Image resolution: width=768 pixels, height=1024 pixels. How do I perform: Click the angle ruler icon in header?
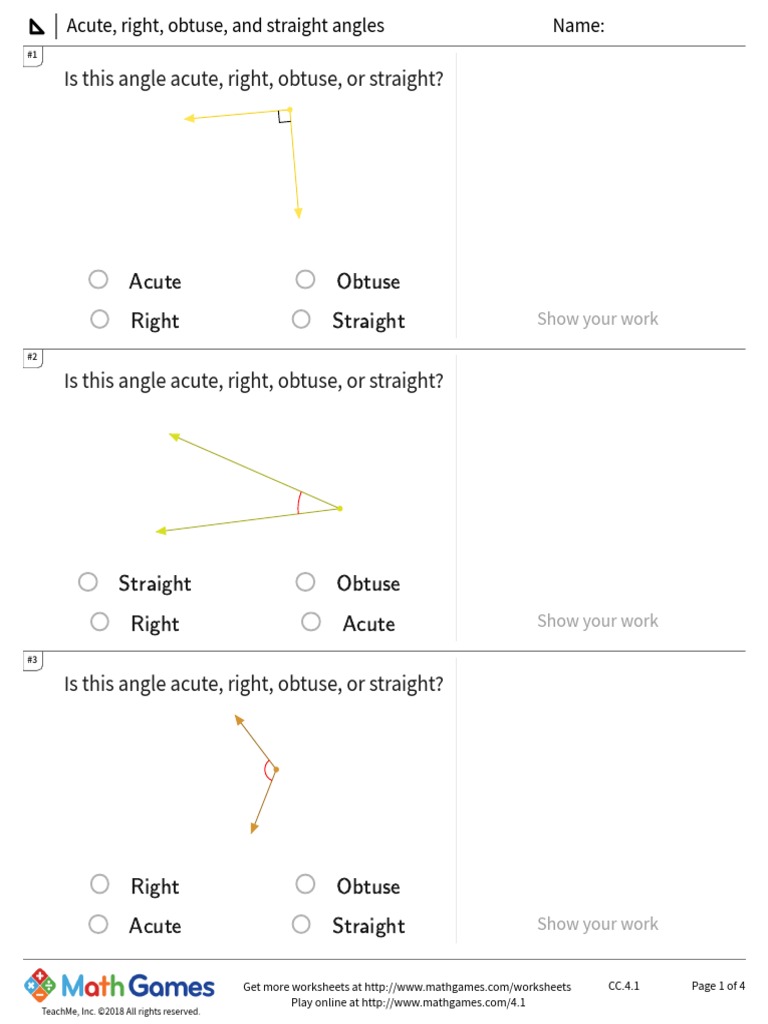[x=36, y=27]
